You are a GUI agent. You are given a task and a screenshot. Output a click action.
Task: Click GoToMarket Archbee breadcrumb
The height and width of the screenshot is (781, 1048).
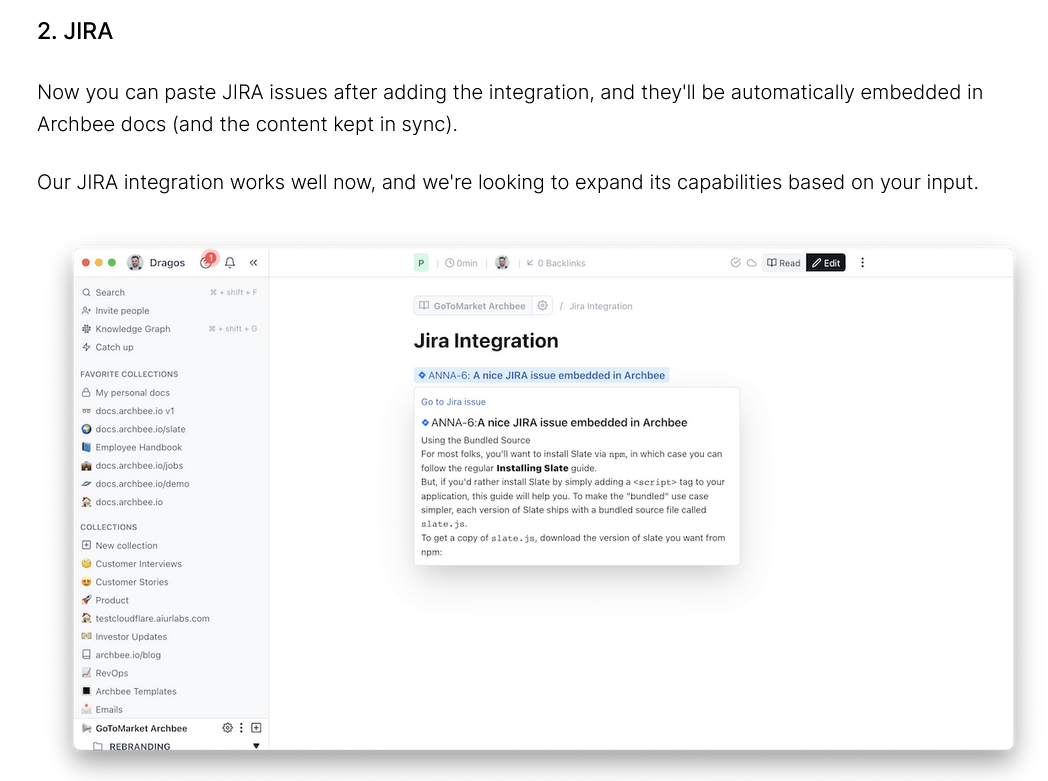click(x=473, y=306)
